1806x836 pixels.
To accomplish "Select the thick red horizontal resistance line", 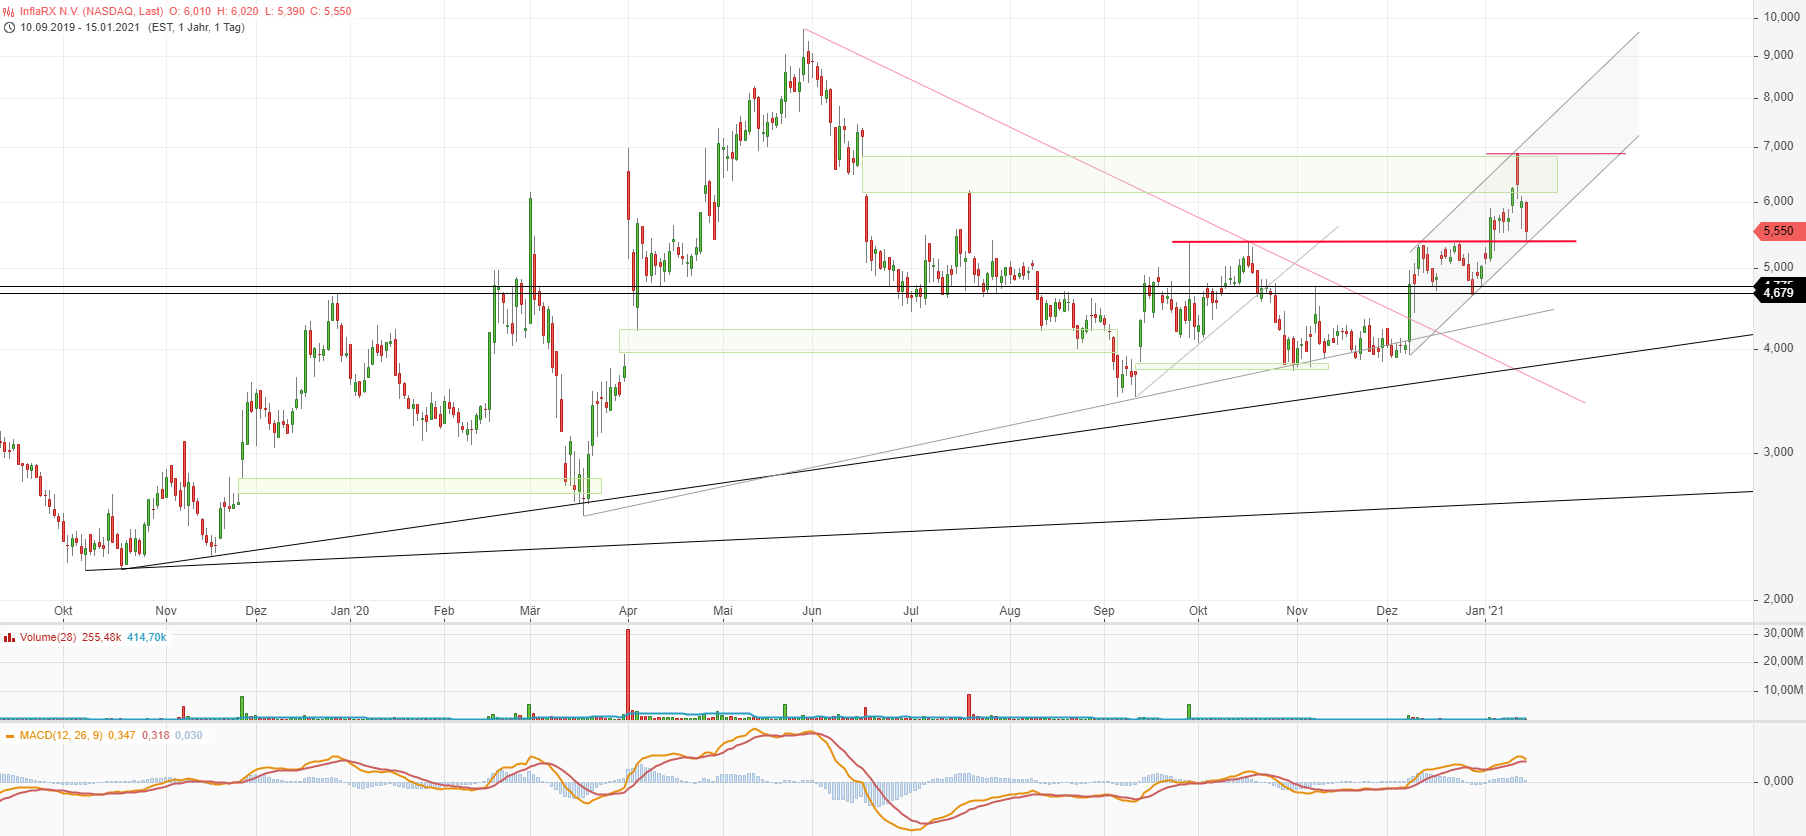I will (1372, 241).
